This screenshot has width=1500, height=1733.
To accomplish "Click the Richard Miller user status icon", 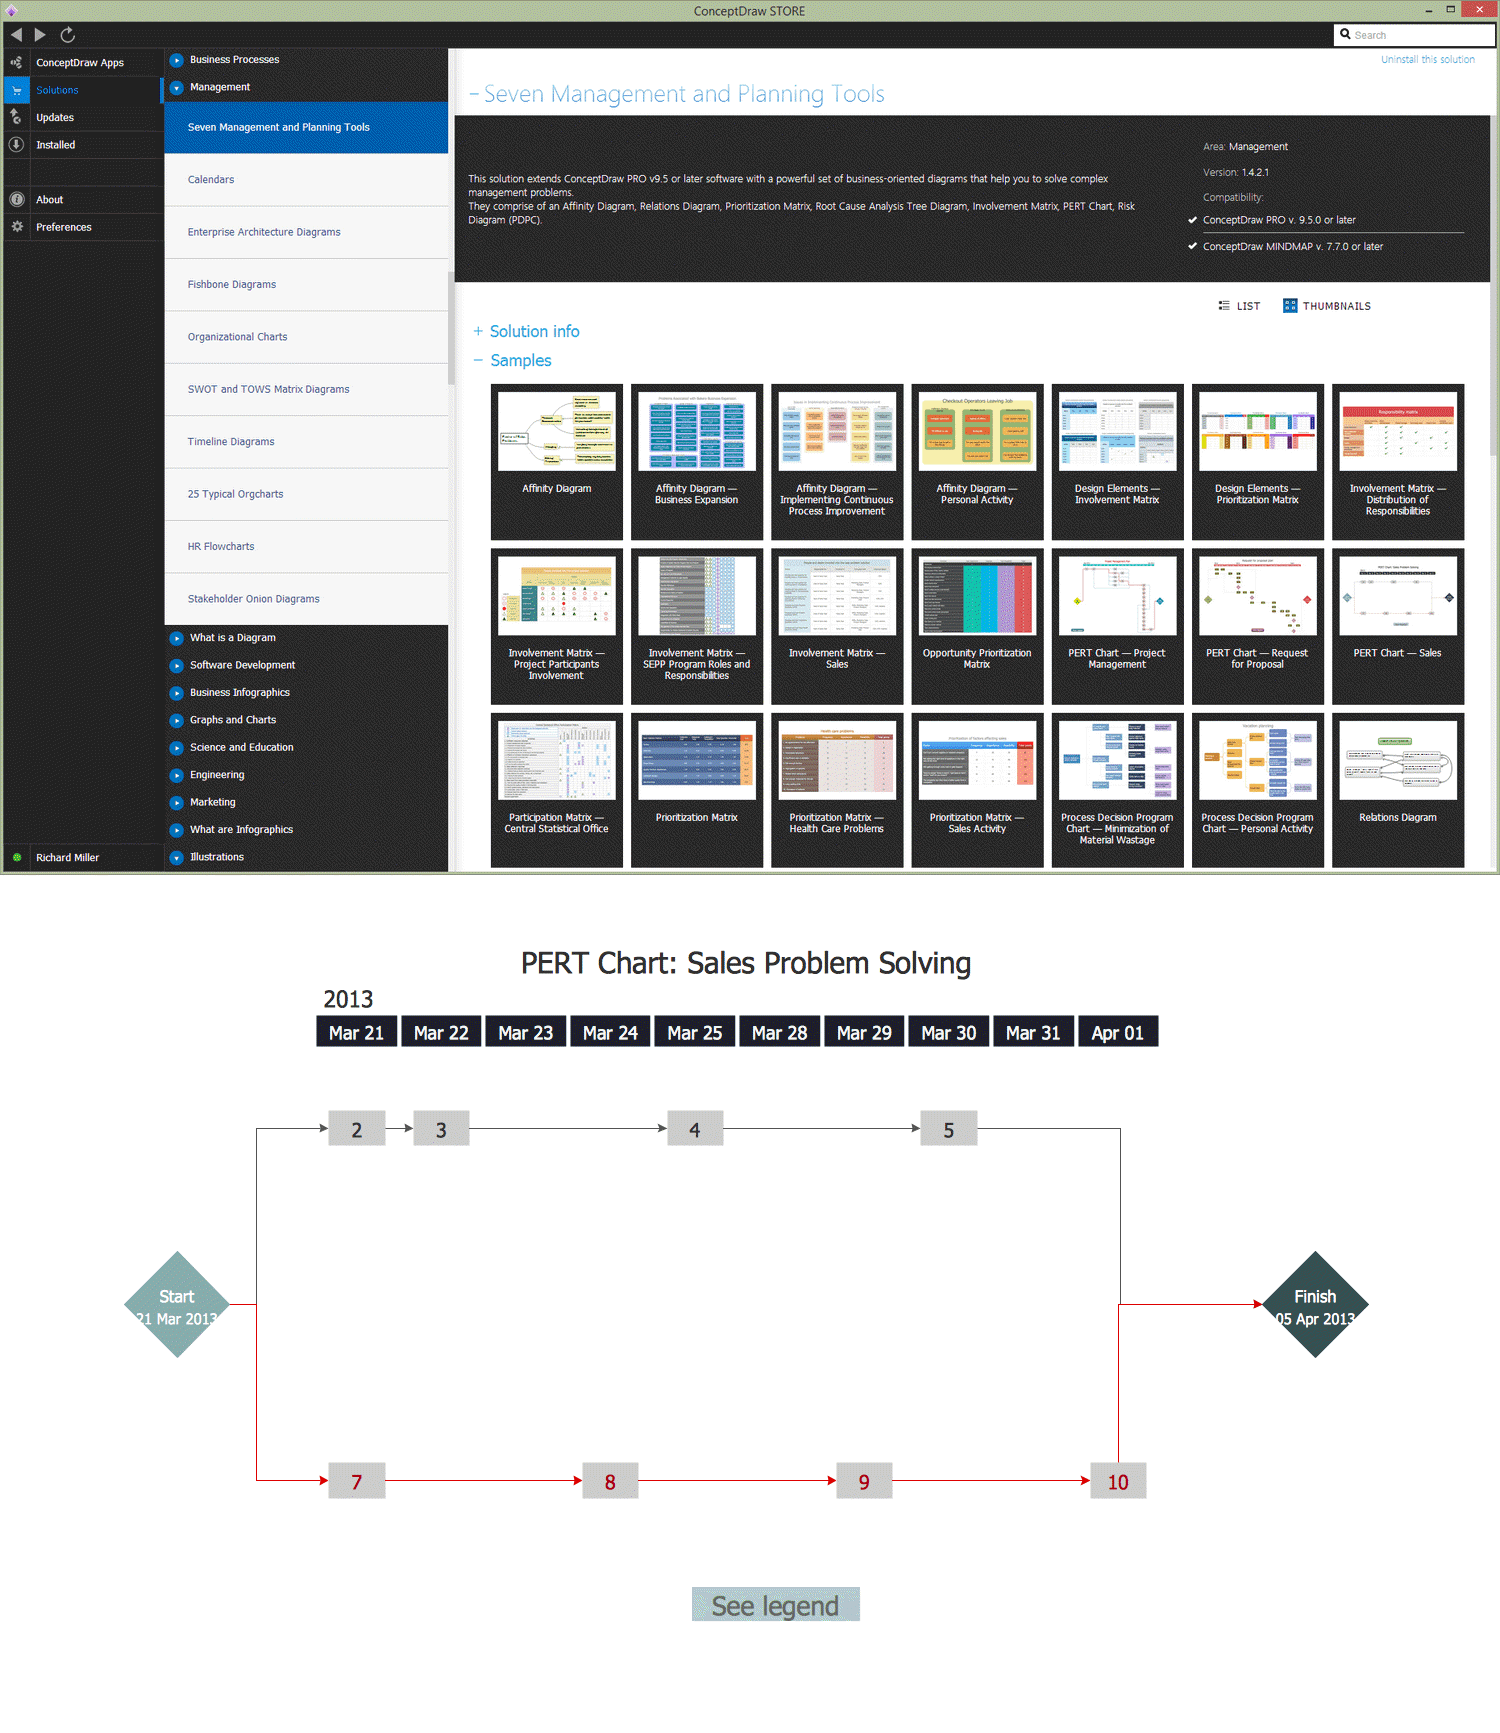I will click(x=16, y=858).
